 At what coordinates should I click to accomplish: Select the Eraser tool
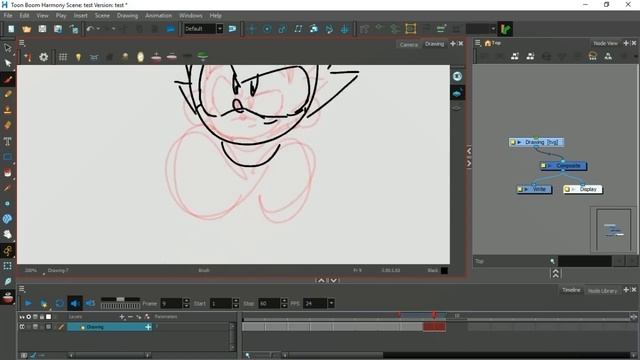pyautogui.click(x=8, y=126)
